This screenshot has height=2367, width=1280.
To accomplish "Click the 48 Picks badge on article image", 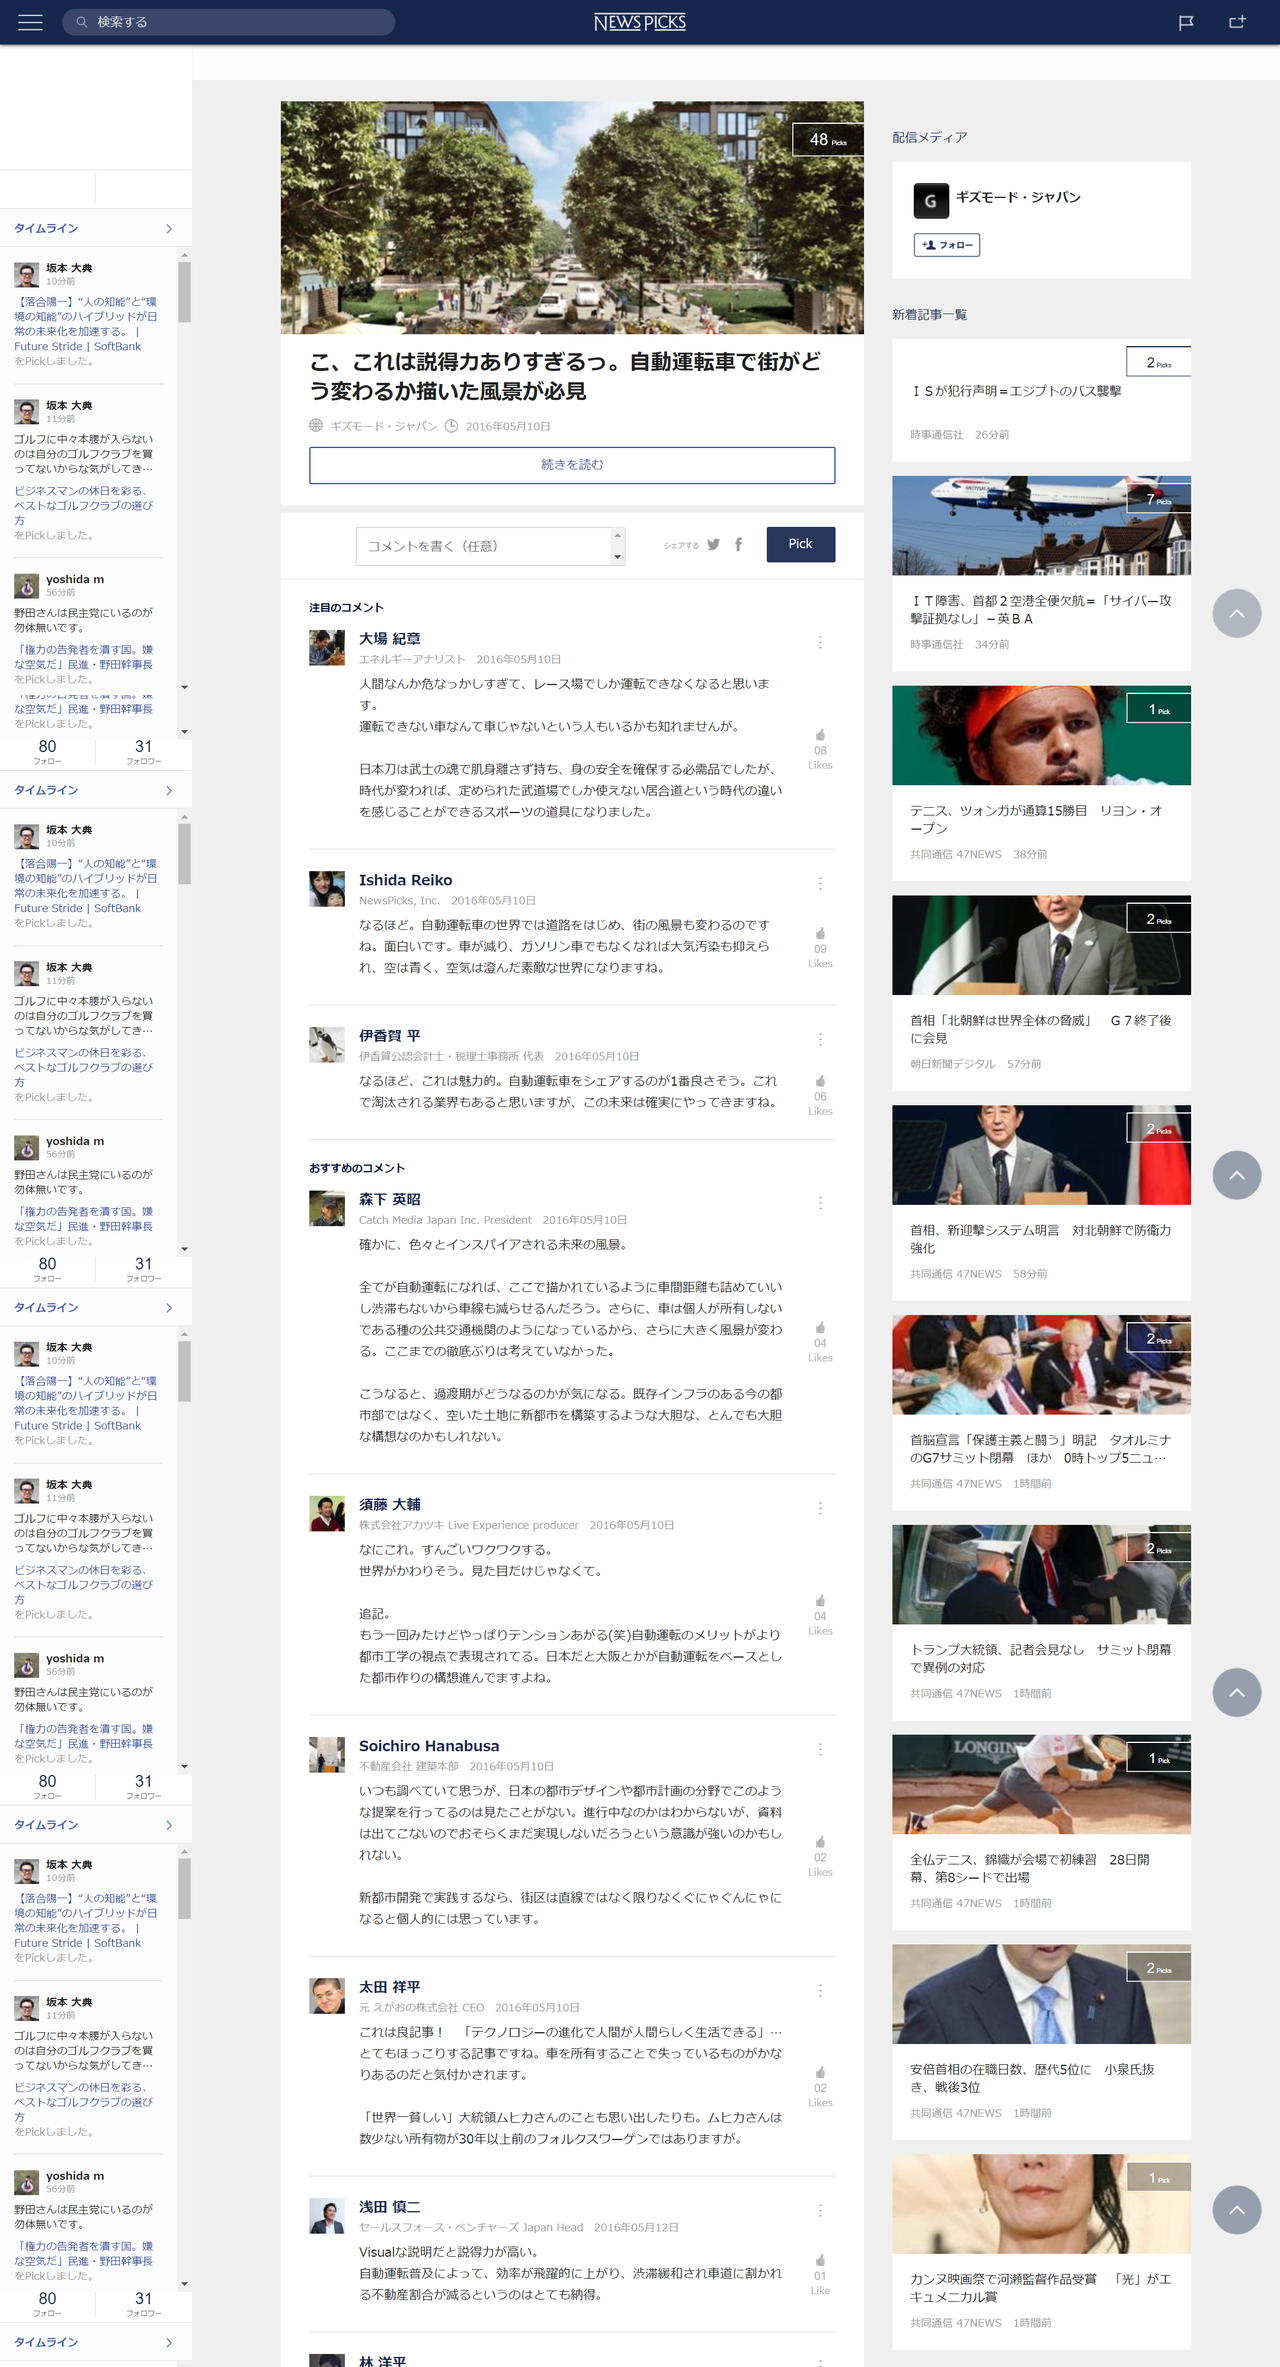I will (828, 139).
